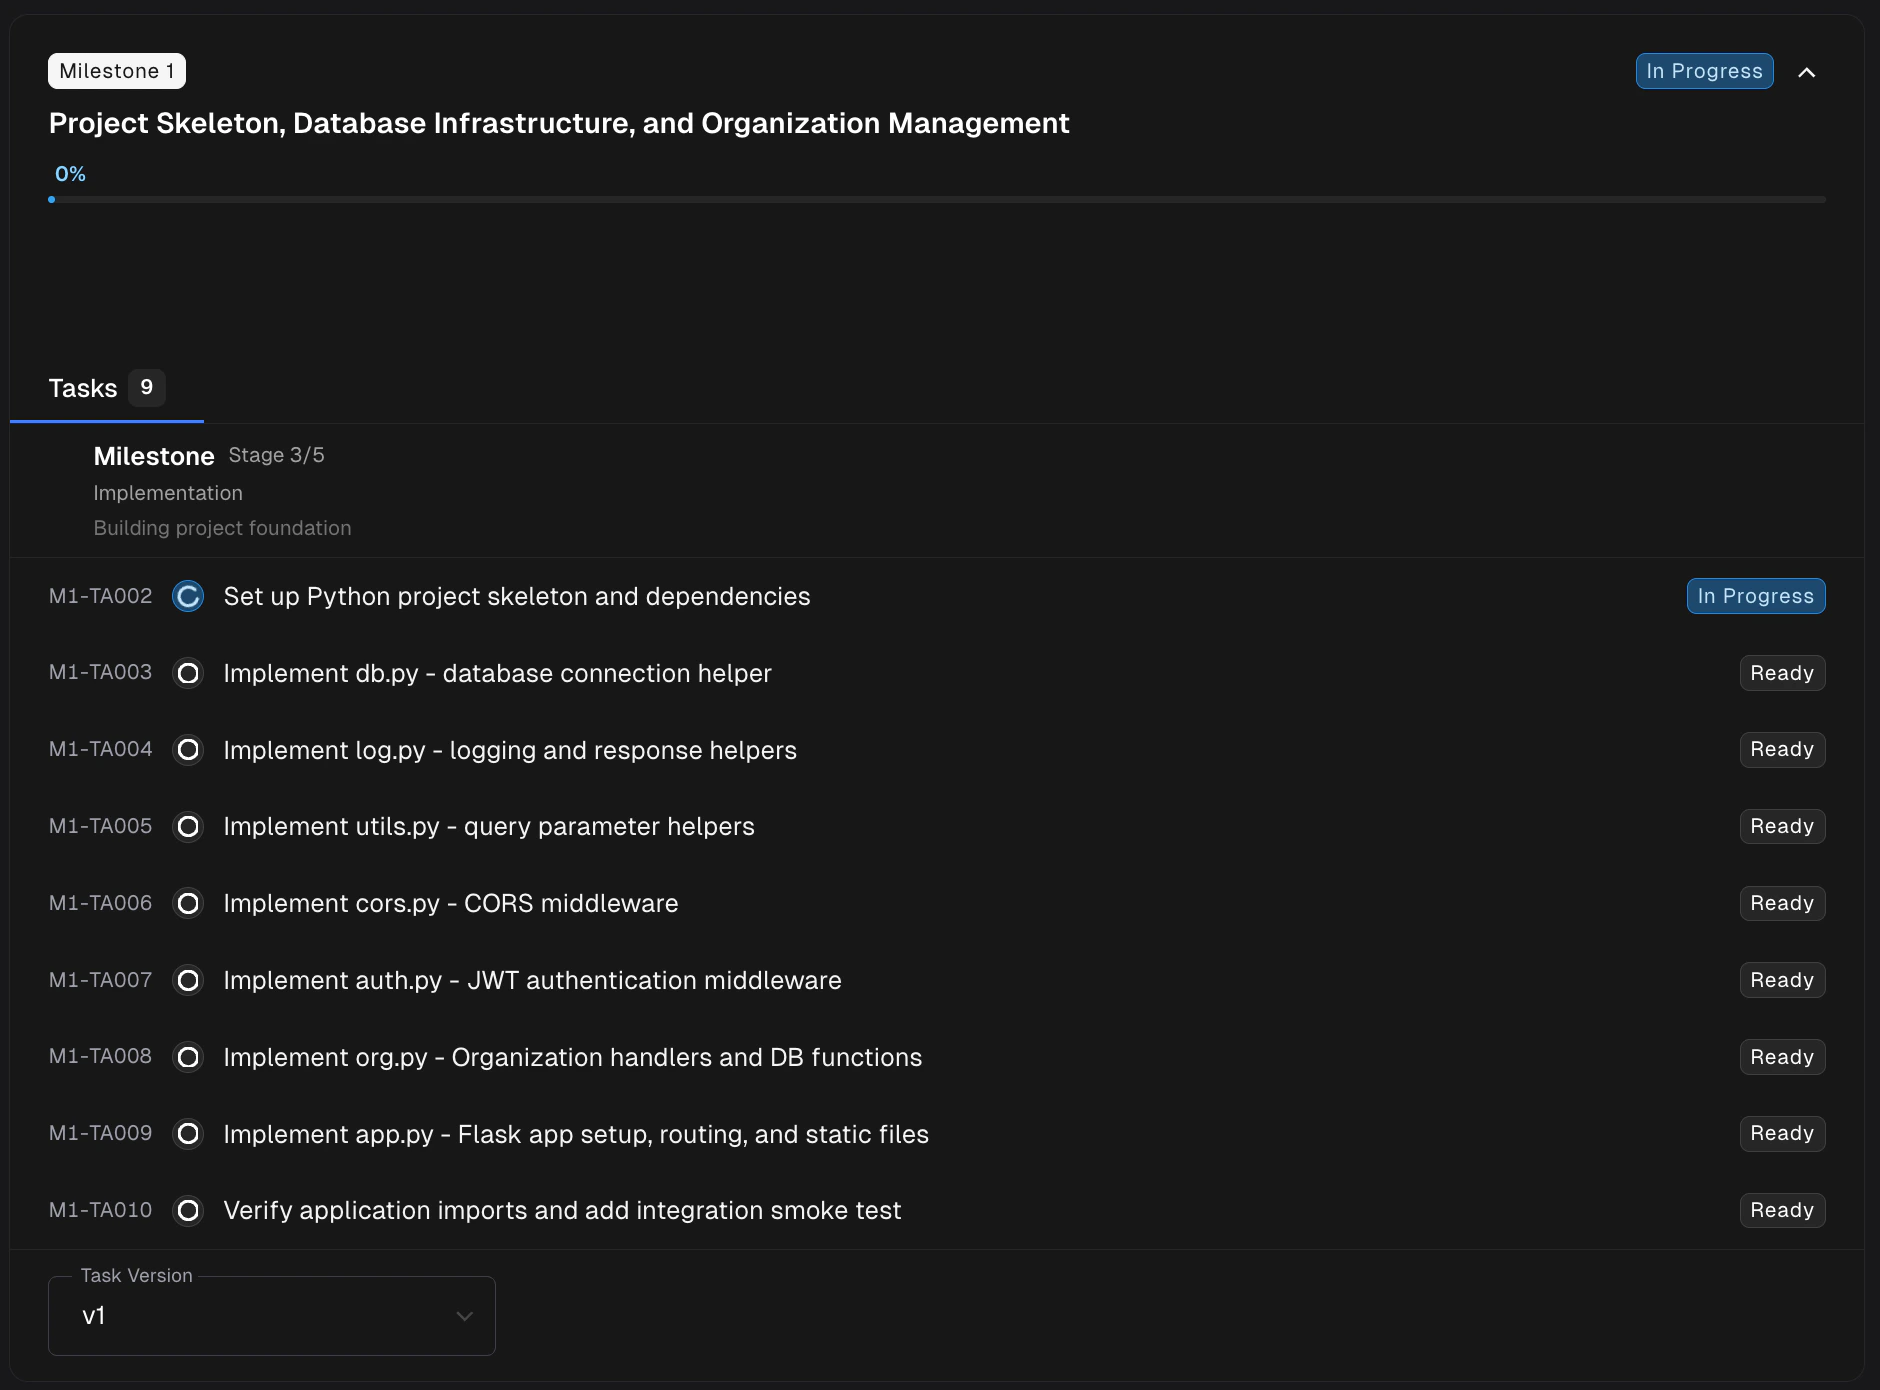The height and width of the screenshot is (1390, 1880).
Task: Click the status circle for M1-TA010 smoke test
Action: [187, 1210]
